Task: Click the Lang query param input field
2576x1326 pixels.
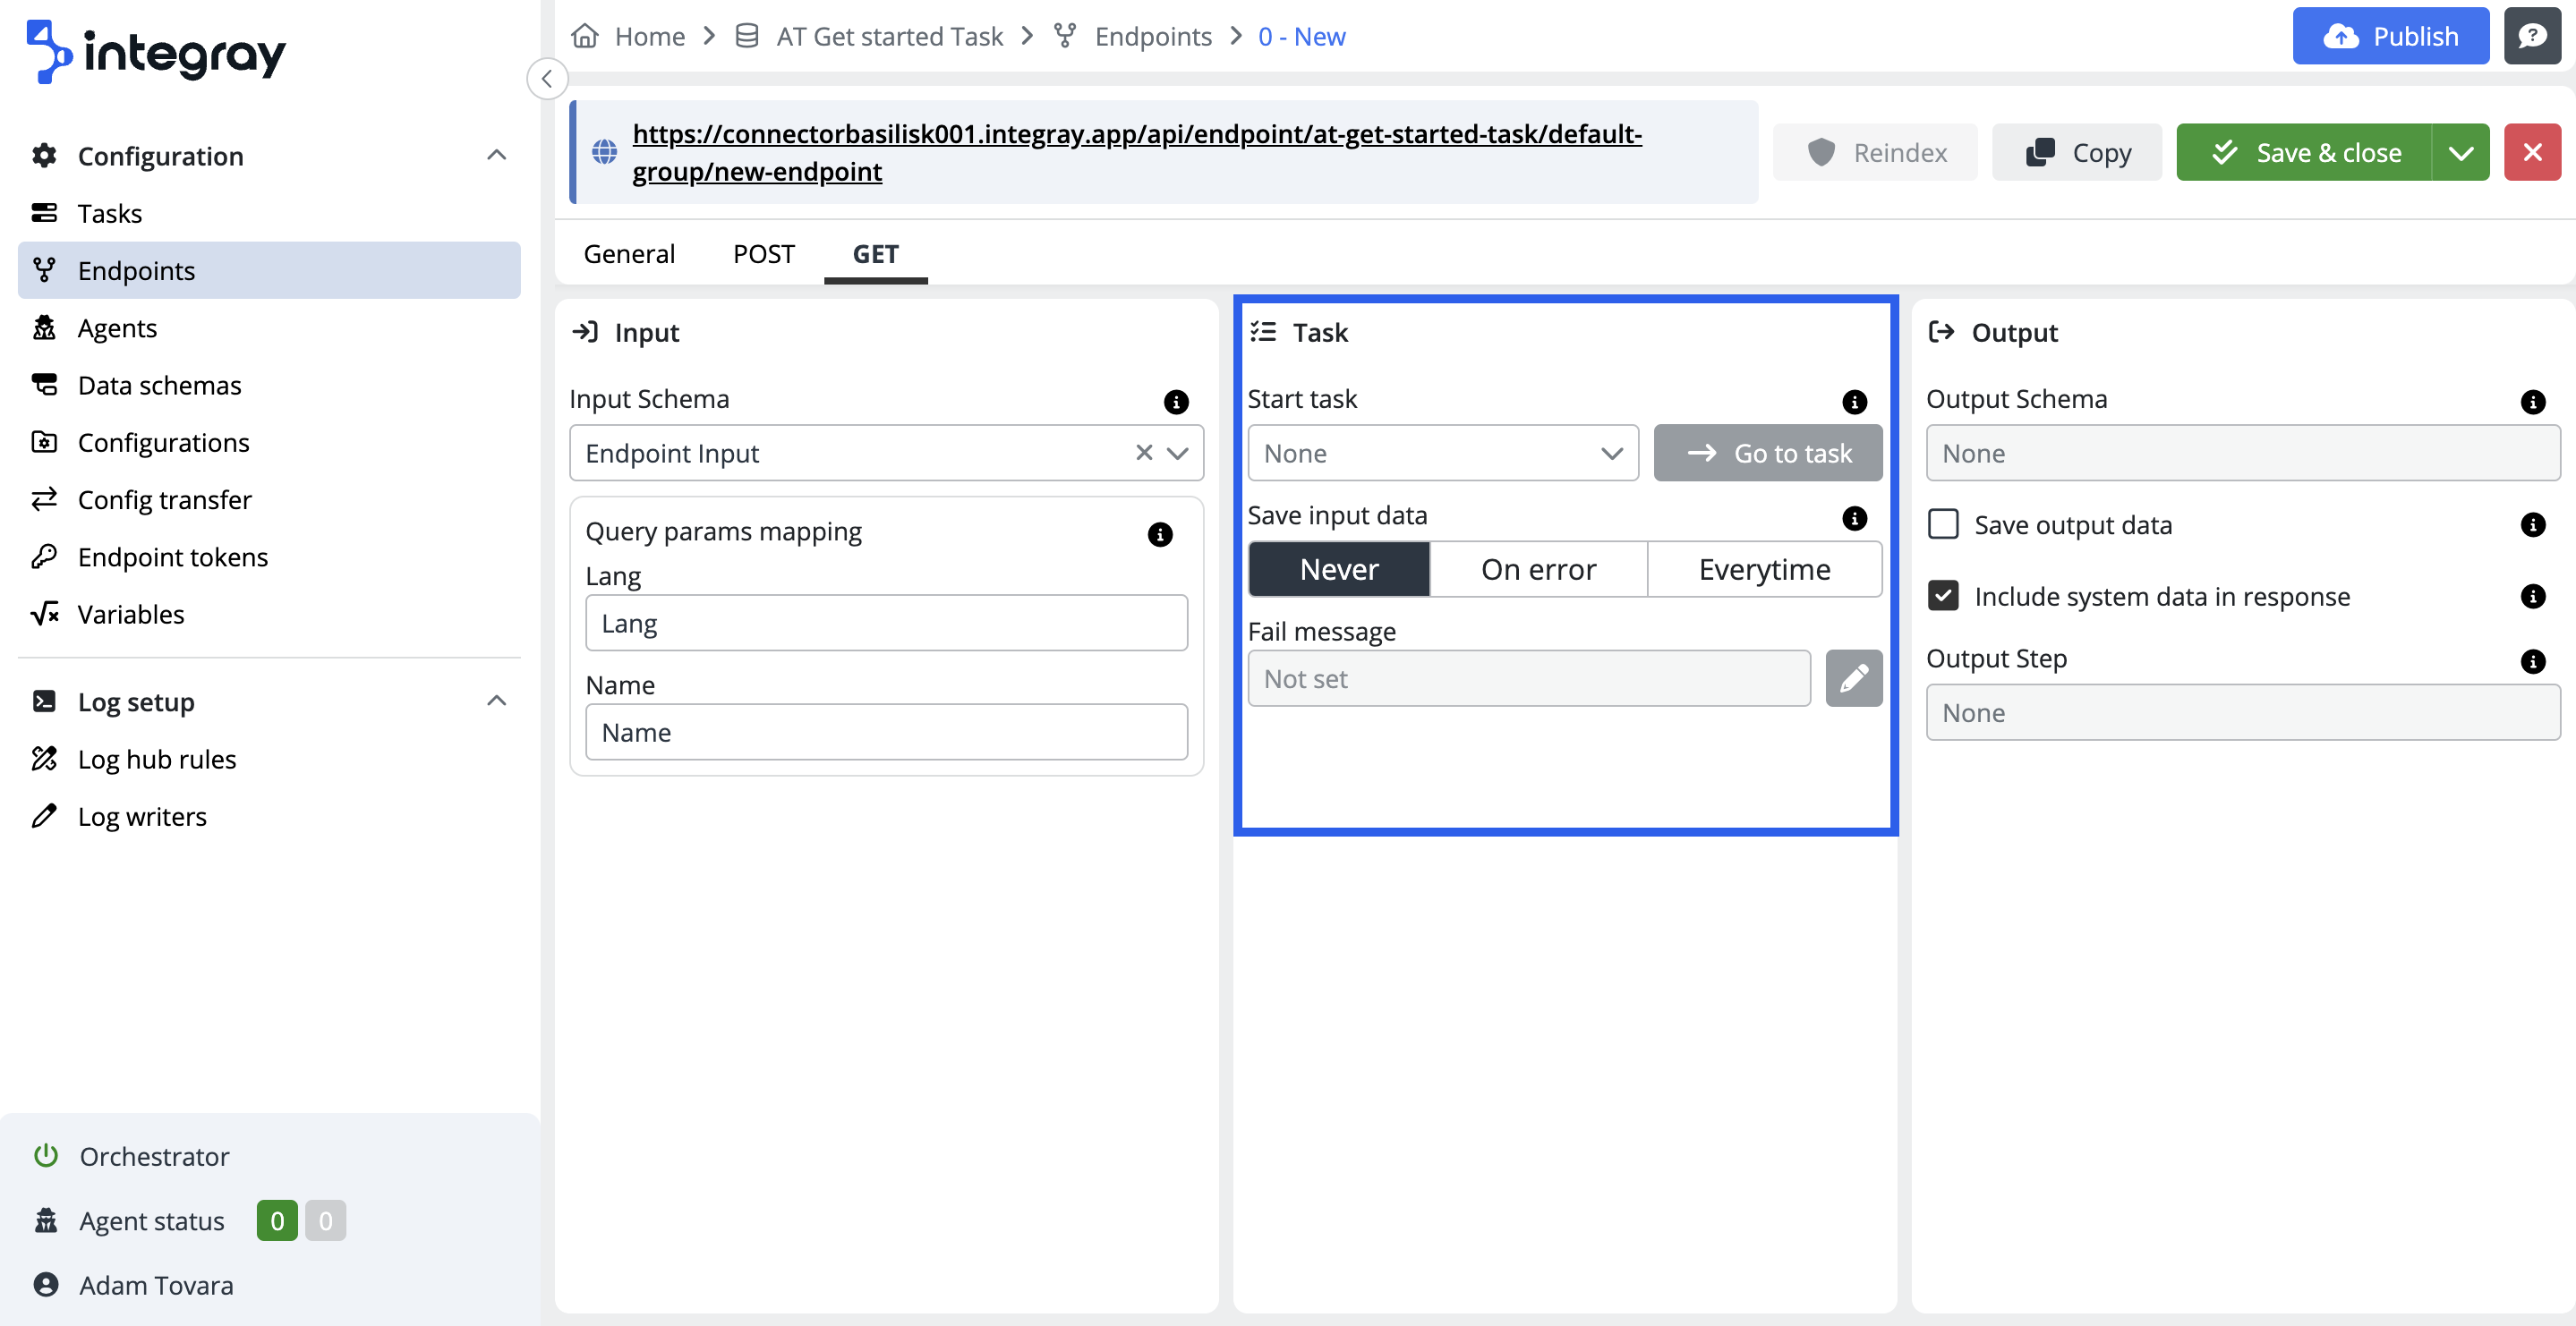Action: (885, 623)
